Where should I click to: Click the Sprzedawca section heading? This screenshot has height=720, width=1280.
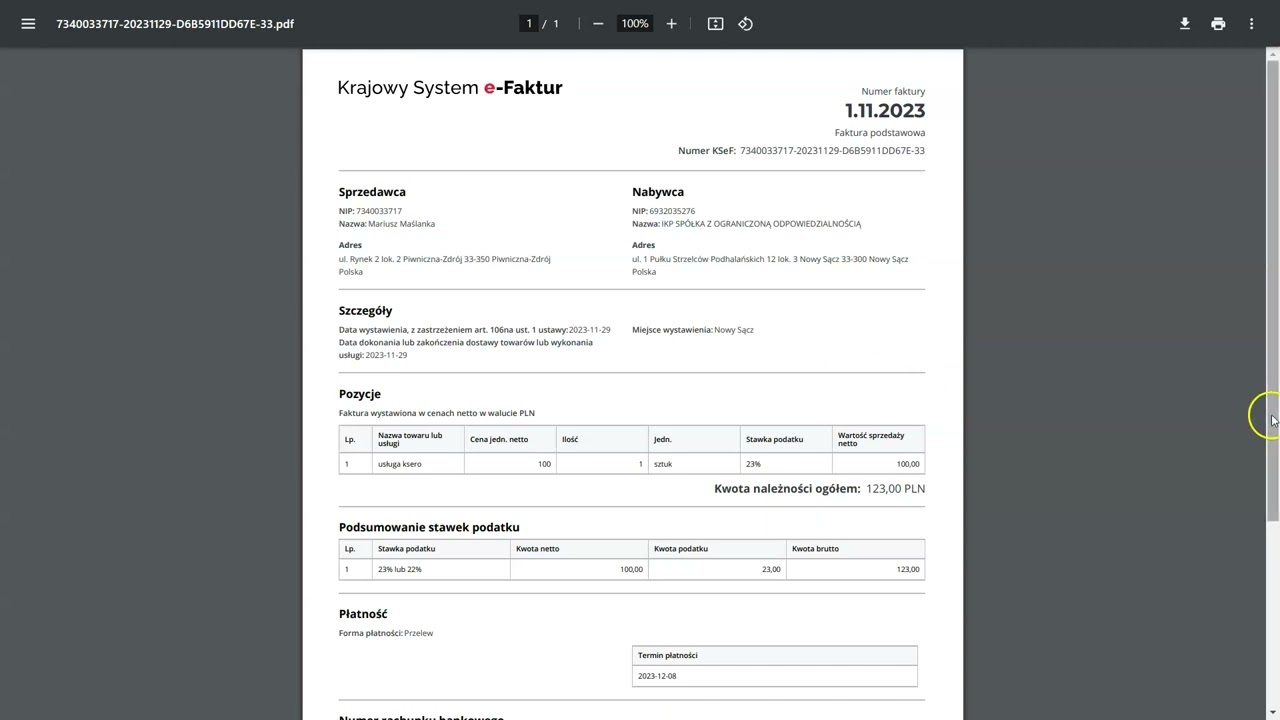pos(372,192)
